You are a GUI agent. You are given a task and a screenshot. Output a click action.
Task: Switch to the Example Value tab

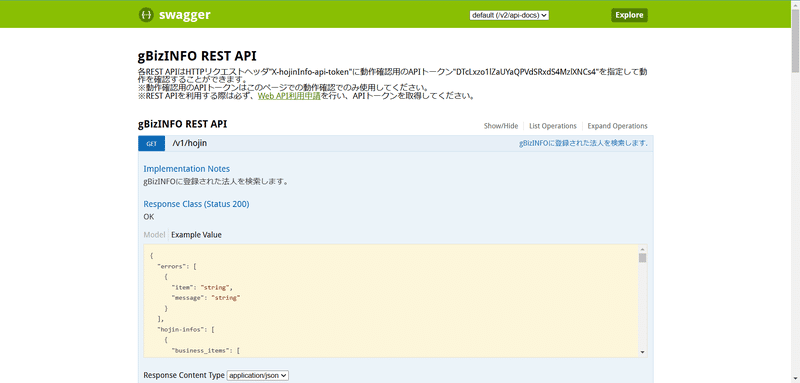[196, 235]
